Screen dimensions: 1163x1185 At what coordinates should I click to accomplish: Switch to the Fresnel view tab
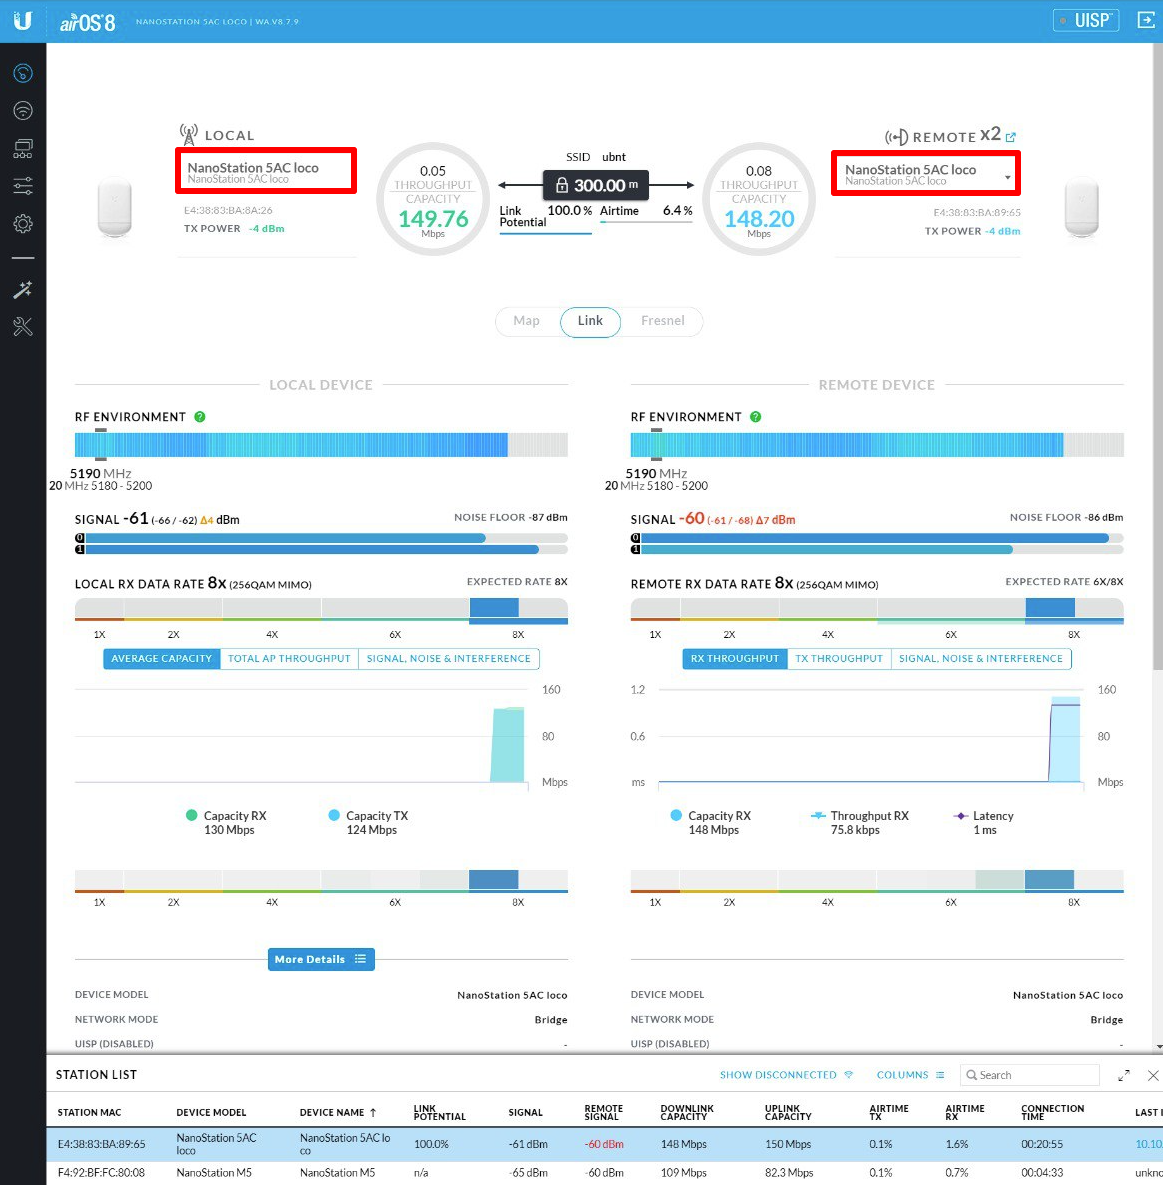[663, 320]
